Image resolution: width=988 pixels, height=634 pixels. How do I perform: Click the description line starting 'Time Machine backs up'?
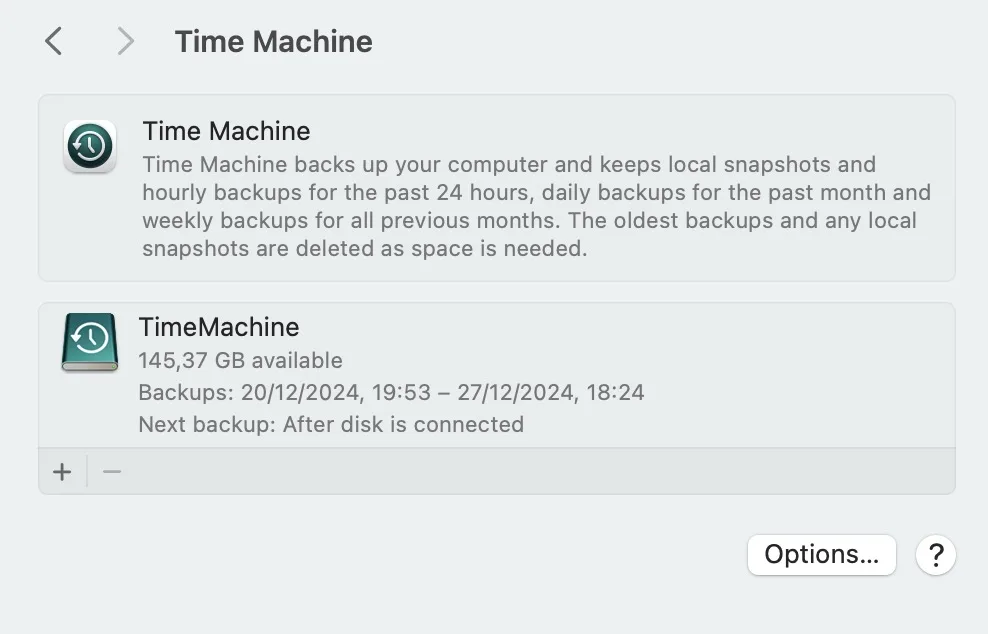tap(509, 164)
